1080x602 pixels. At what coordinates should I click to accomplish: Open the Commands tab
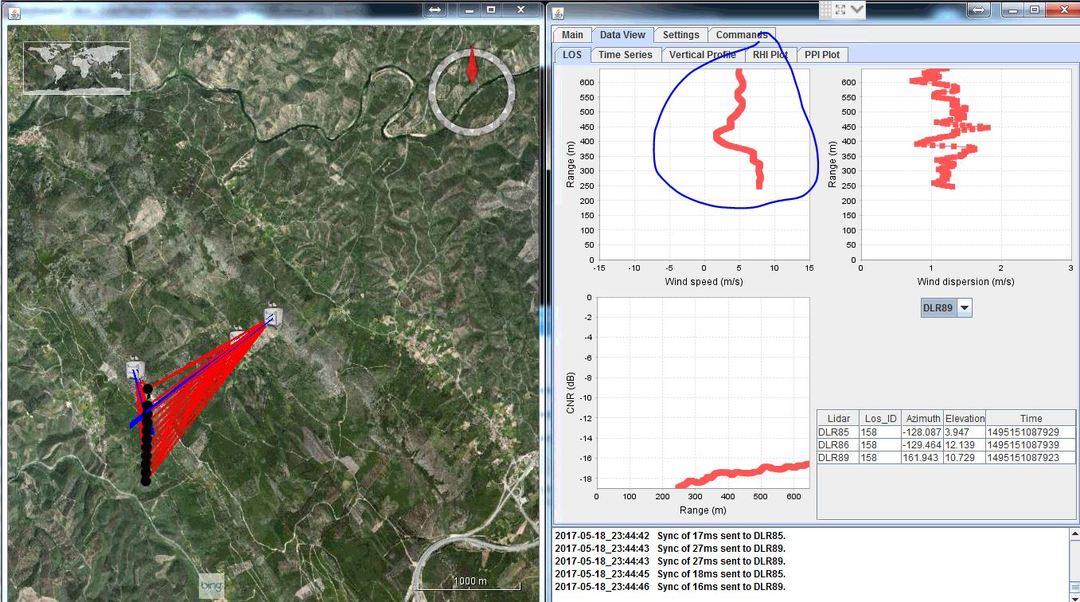tap(741, 35)
